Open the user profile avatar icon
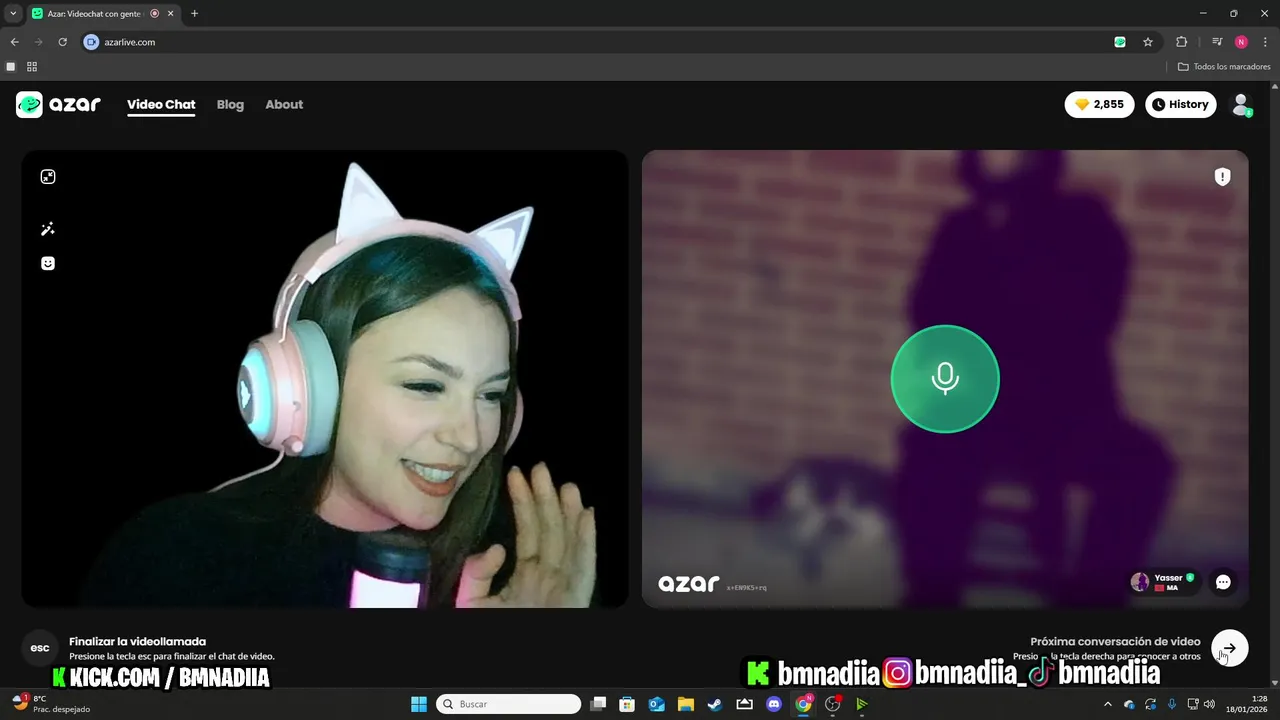Image resolution: width=1280 pixels, height=720 pixels. 1241,104
